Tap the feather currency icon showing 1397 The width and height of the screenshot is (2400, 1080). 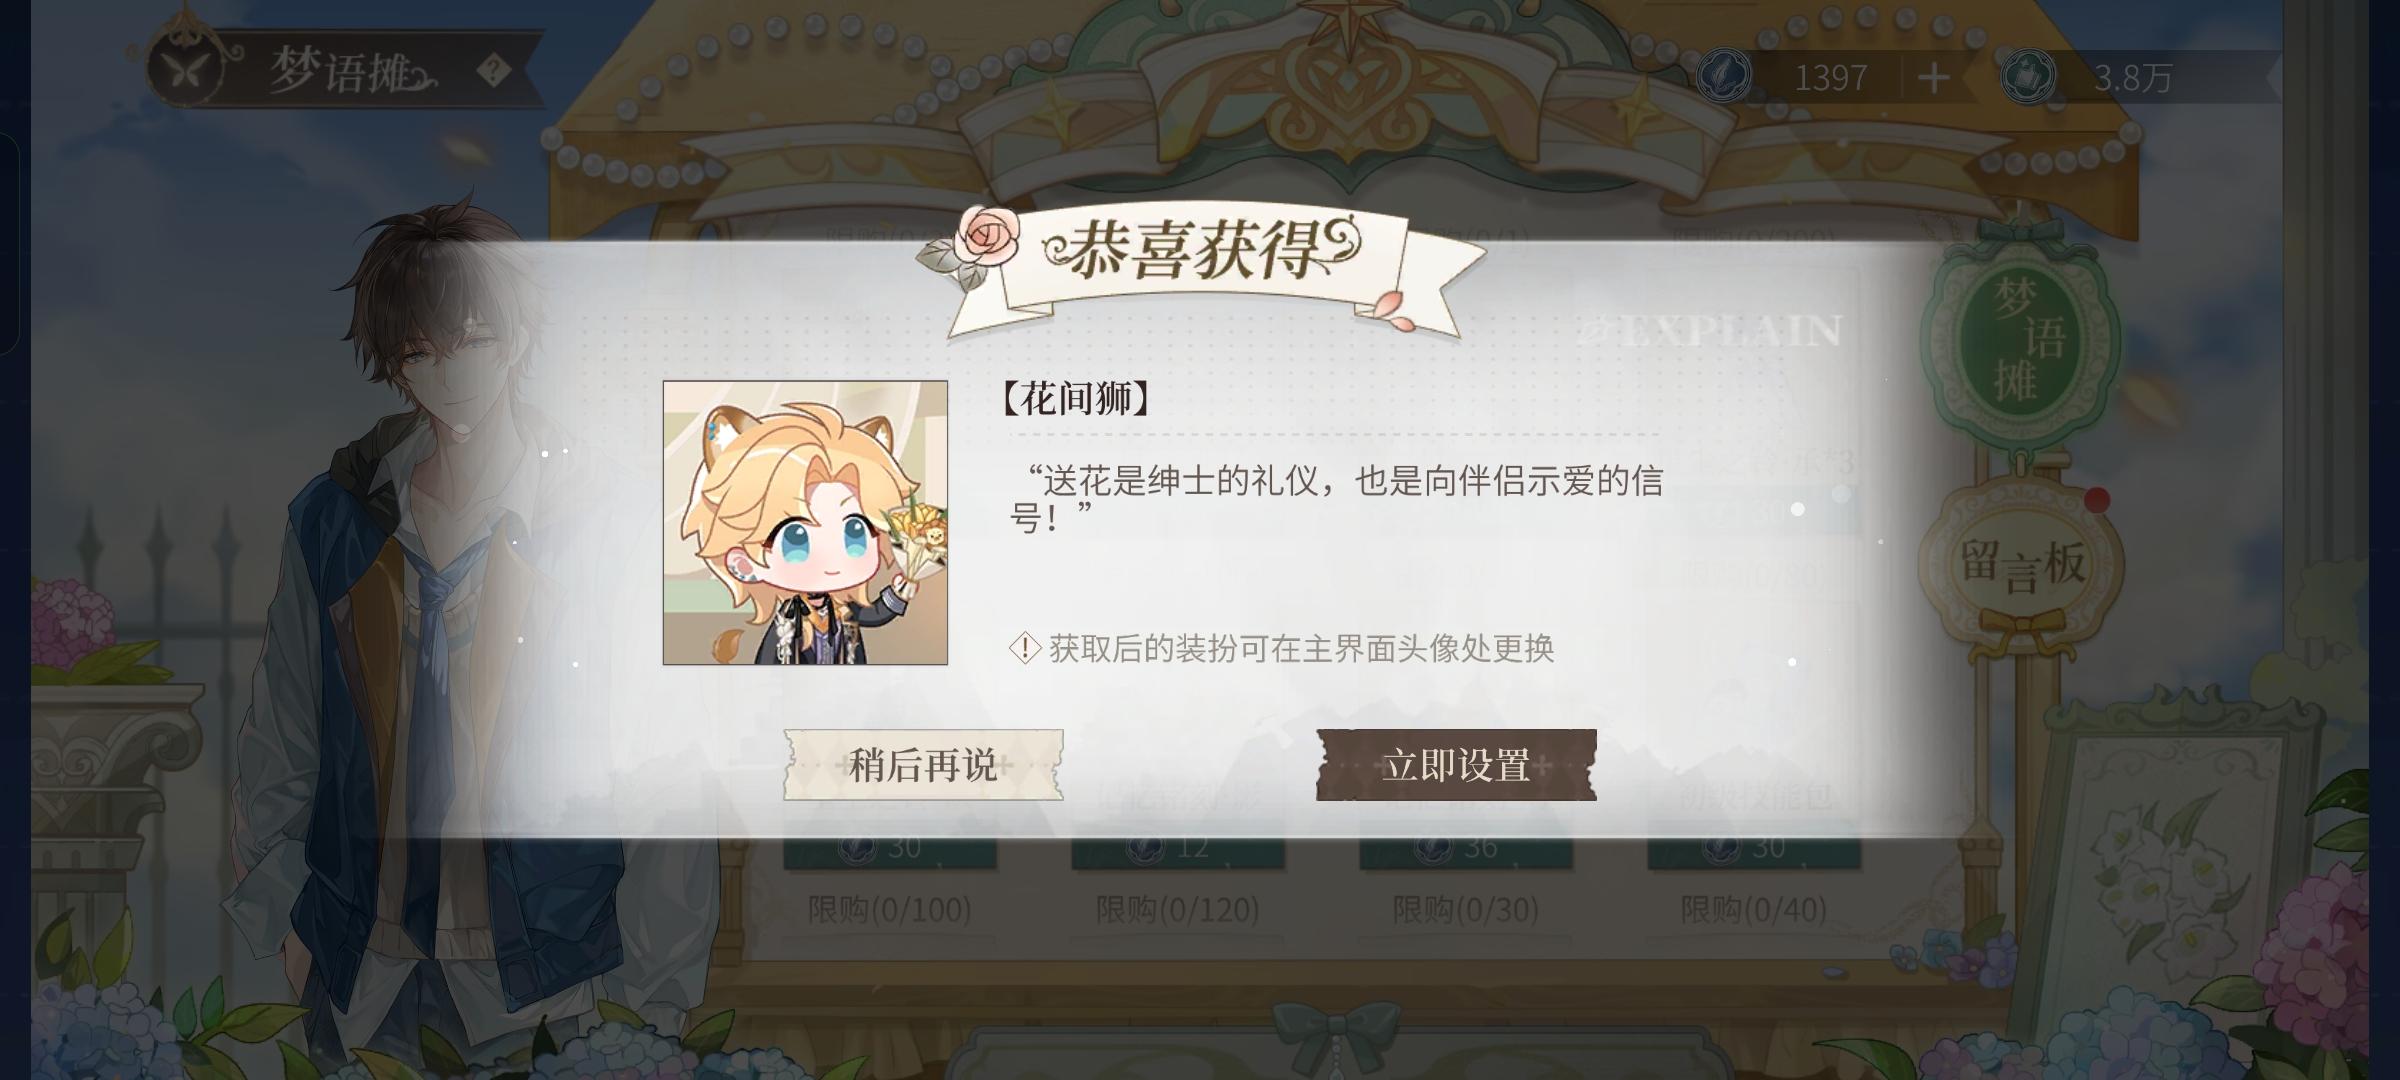[x=1724, y=77]
